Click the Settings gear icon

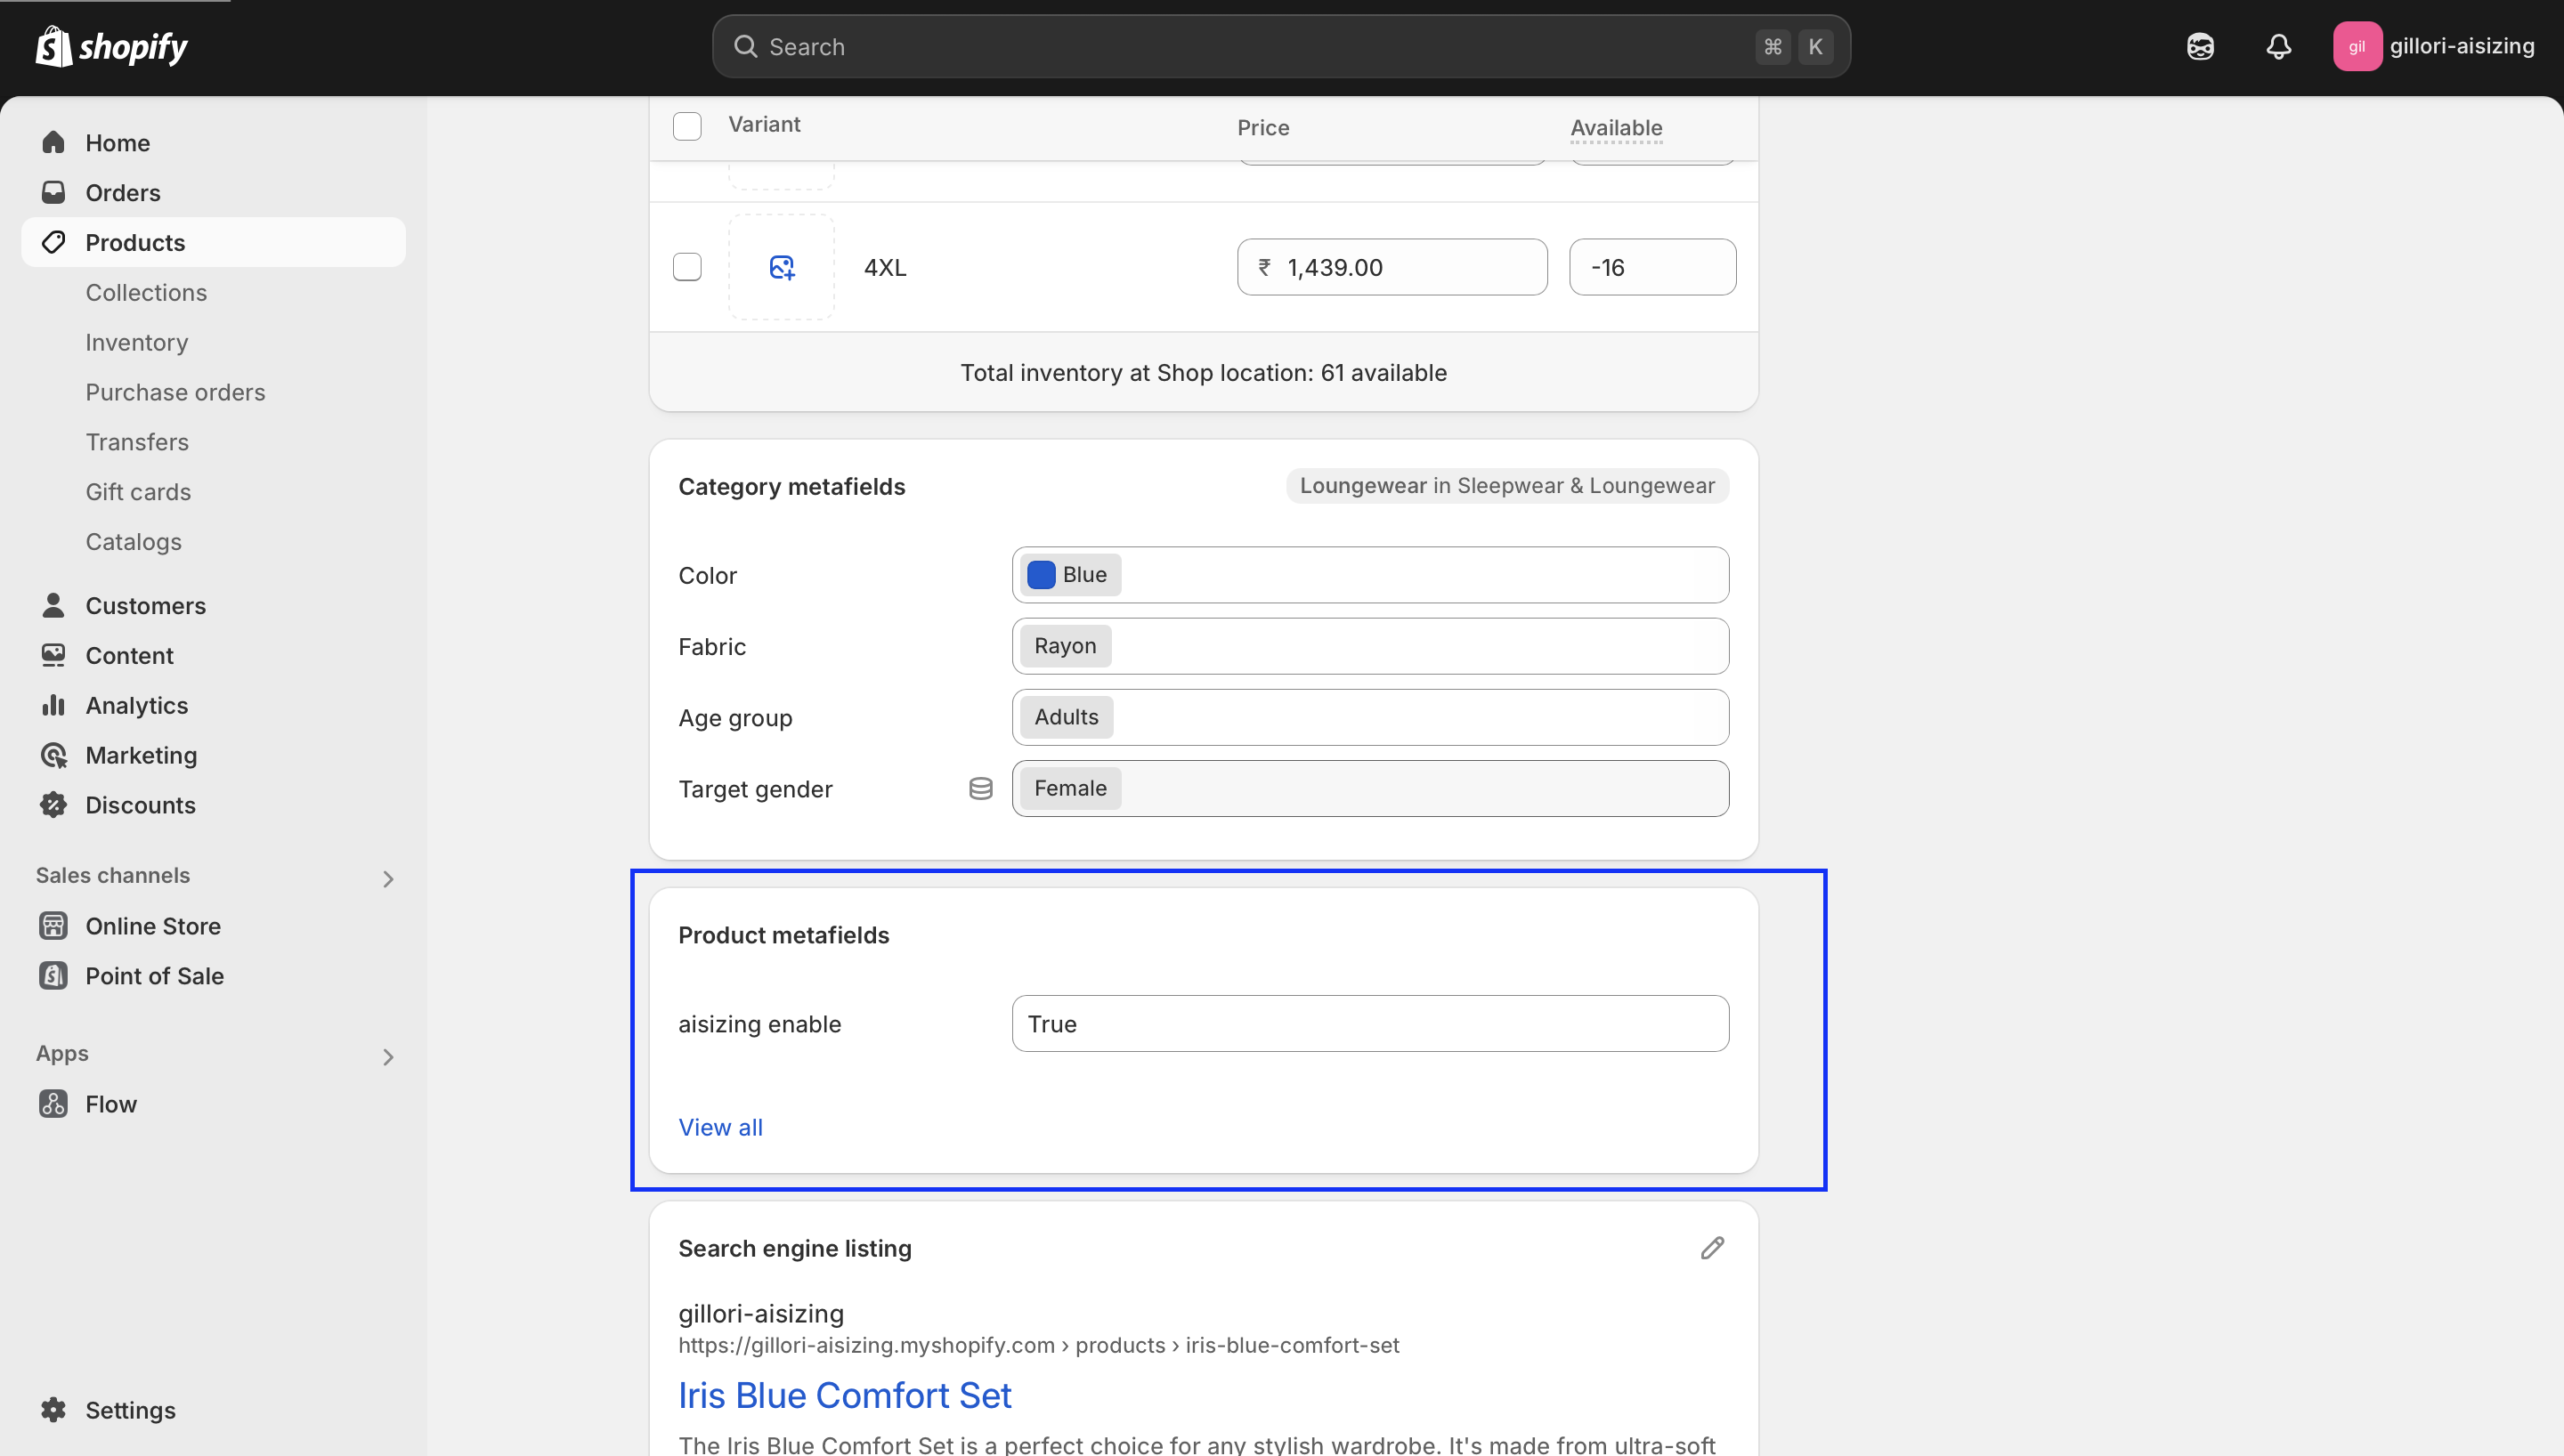53,1410
